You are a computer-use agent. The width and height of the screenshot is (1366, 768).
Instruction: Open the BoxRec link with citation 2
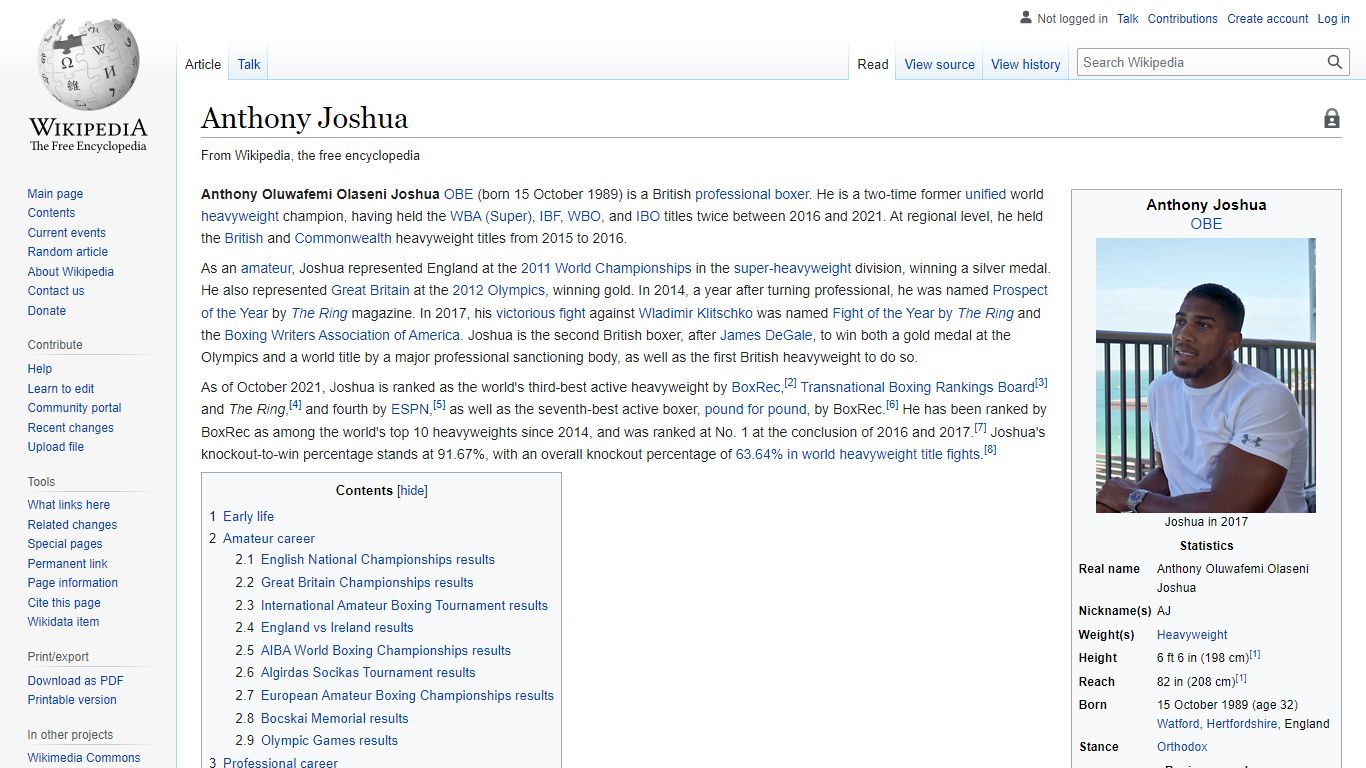click(x=756, y=387)
